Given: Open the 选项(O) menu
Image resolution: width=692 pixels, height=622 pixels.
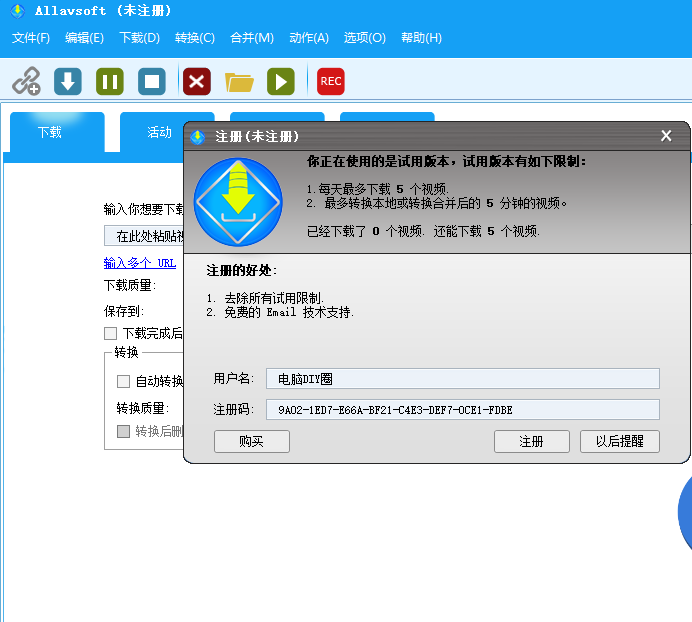Looking at the screenshot, I should (365, 38).
